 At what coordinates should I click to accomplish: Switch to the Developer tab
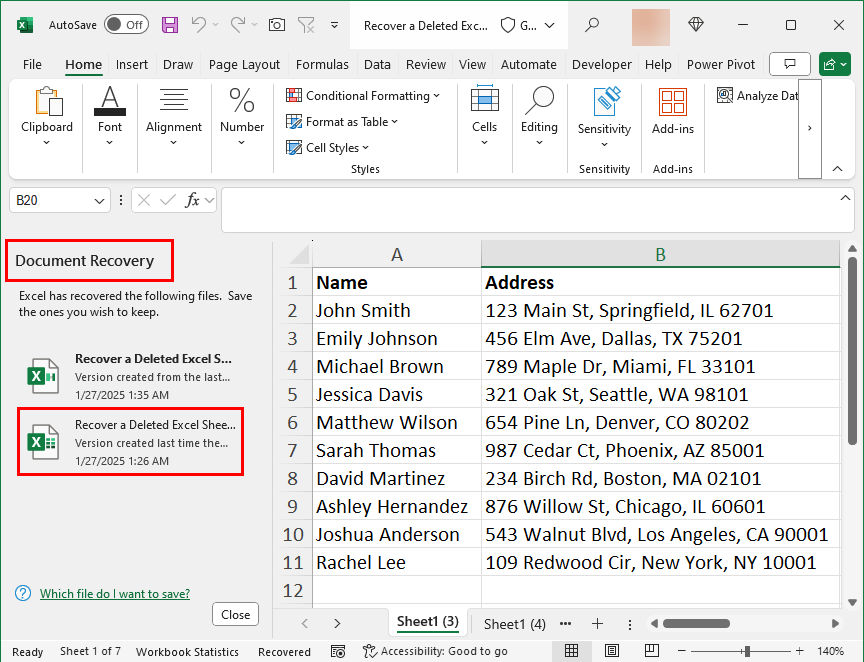coord(602,64)
